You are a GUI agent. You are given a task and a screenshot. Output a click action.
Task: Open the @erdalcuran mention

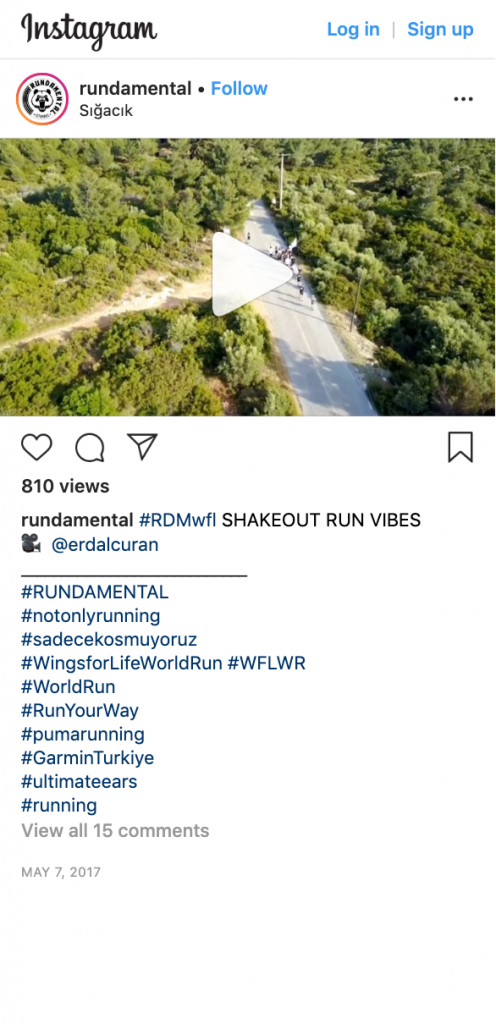104,545
